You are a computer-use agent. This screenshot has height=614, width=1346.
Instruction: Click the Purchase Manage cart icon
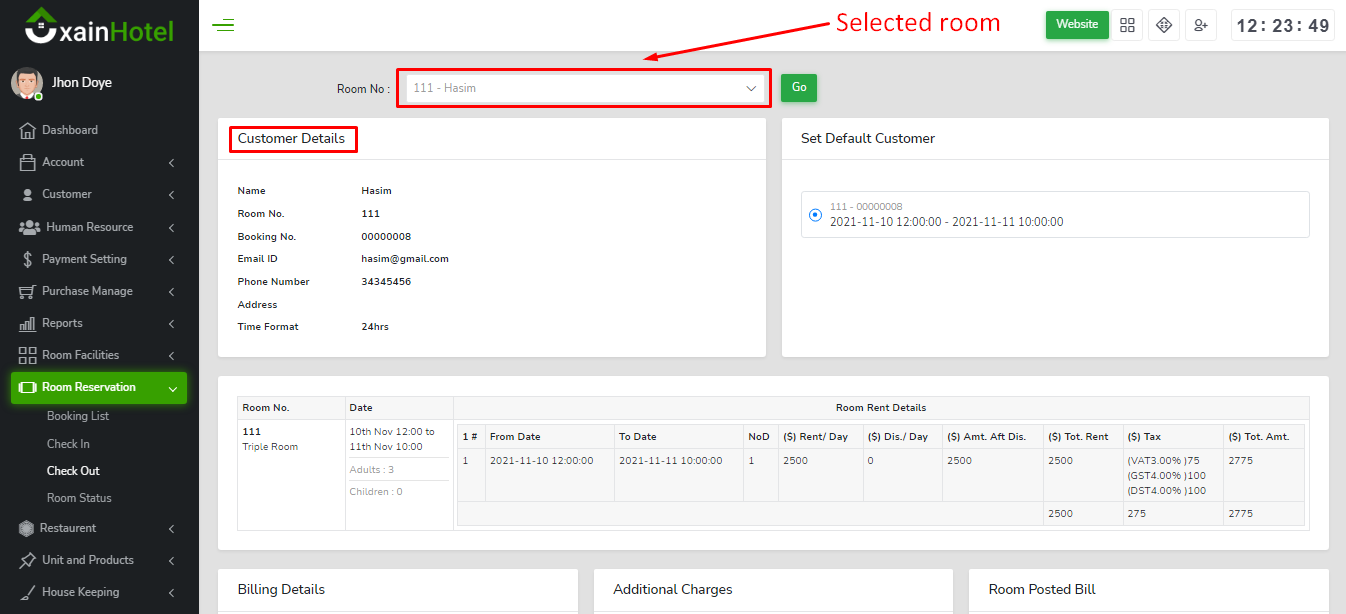(x=28, y=291)
